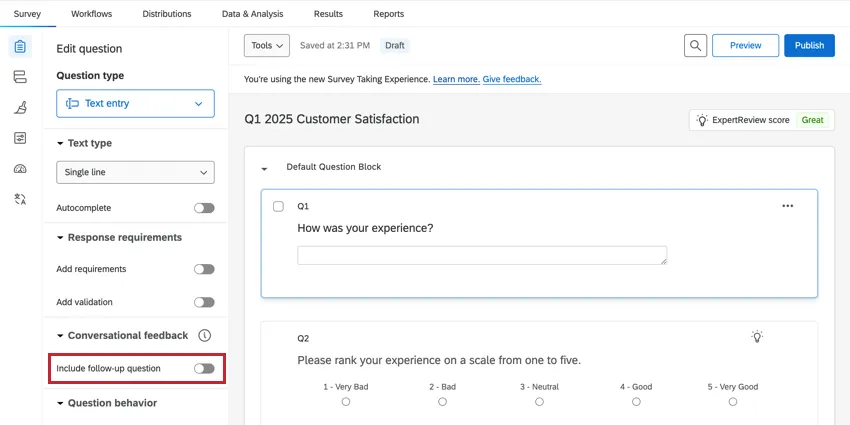The height and width of the screenshot is (425, 850).
Task: Switch to the Workflows tab
Action: (x=91, y=14)
